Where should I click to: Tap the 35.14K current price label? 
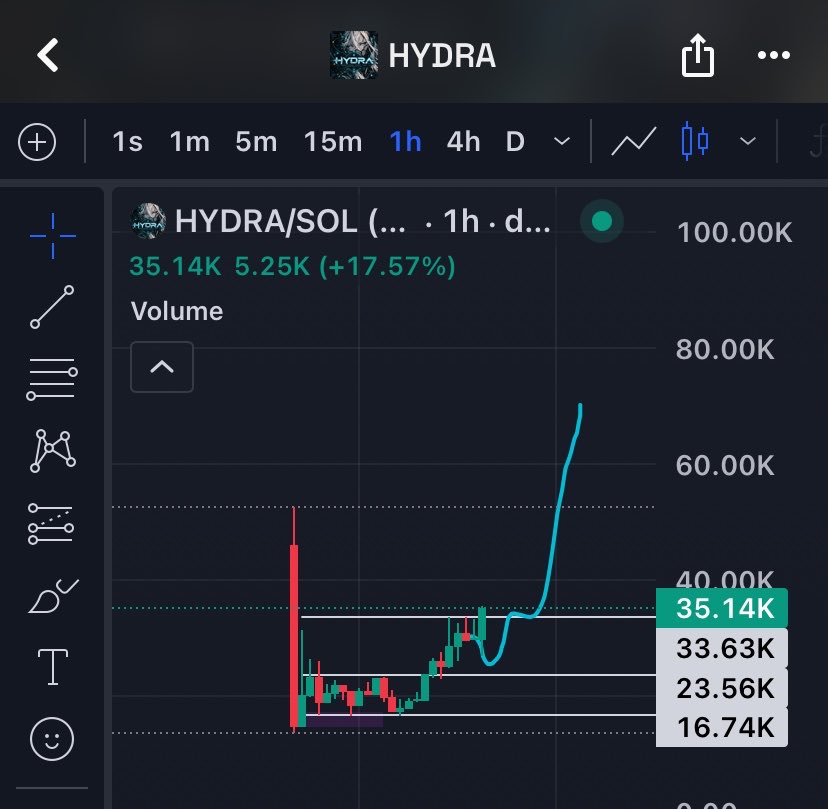[x=721, y=608]
